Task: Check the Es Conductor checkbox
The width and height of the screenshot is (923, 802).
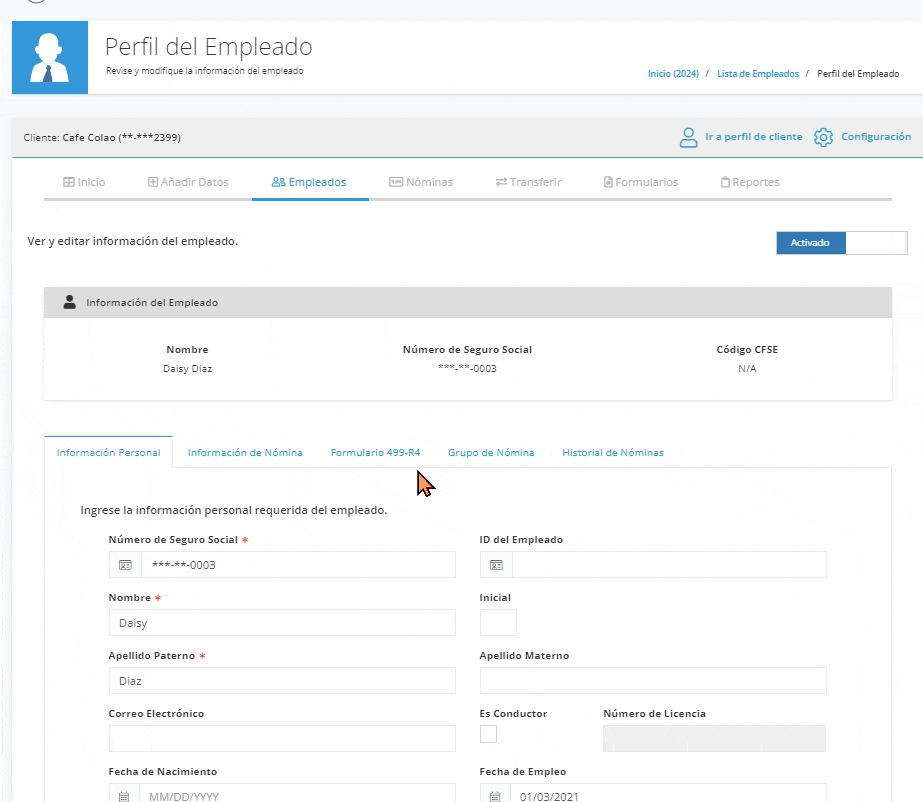Action: coord(488,734)
